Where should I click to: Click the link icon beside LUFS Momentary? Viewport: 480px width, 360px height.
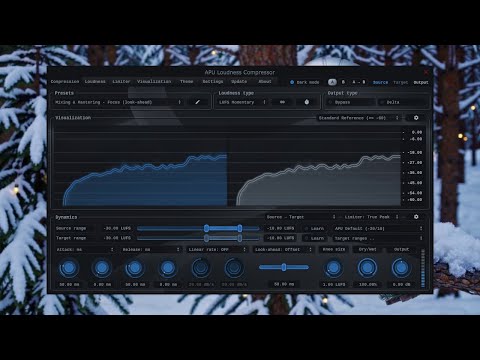pyautogui.click(x=282, y=102)
